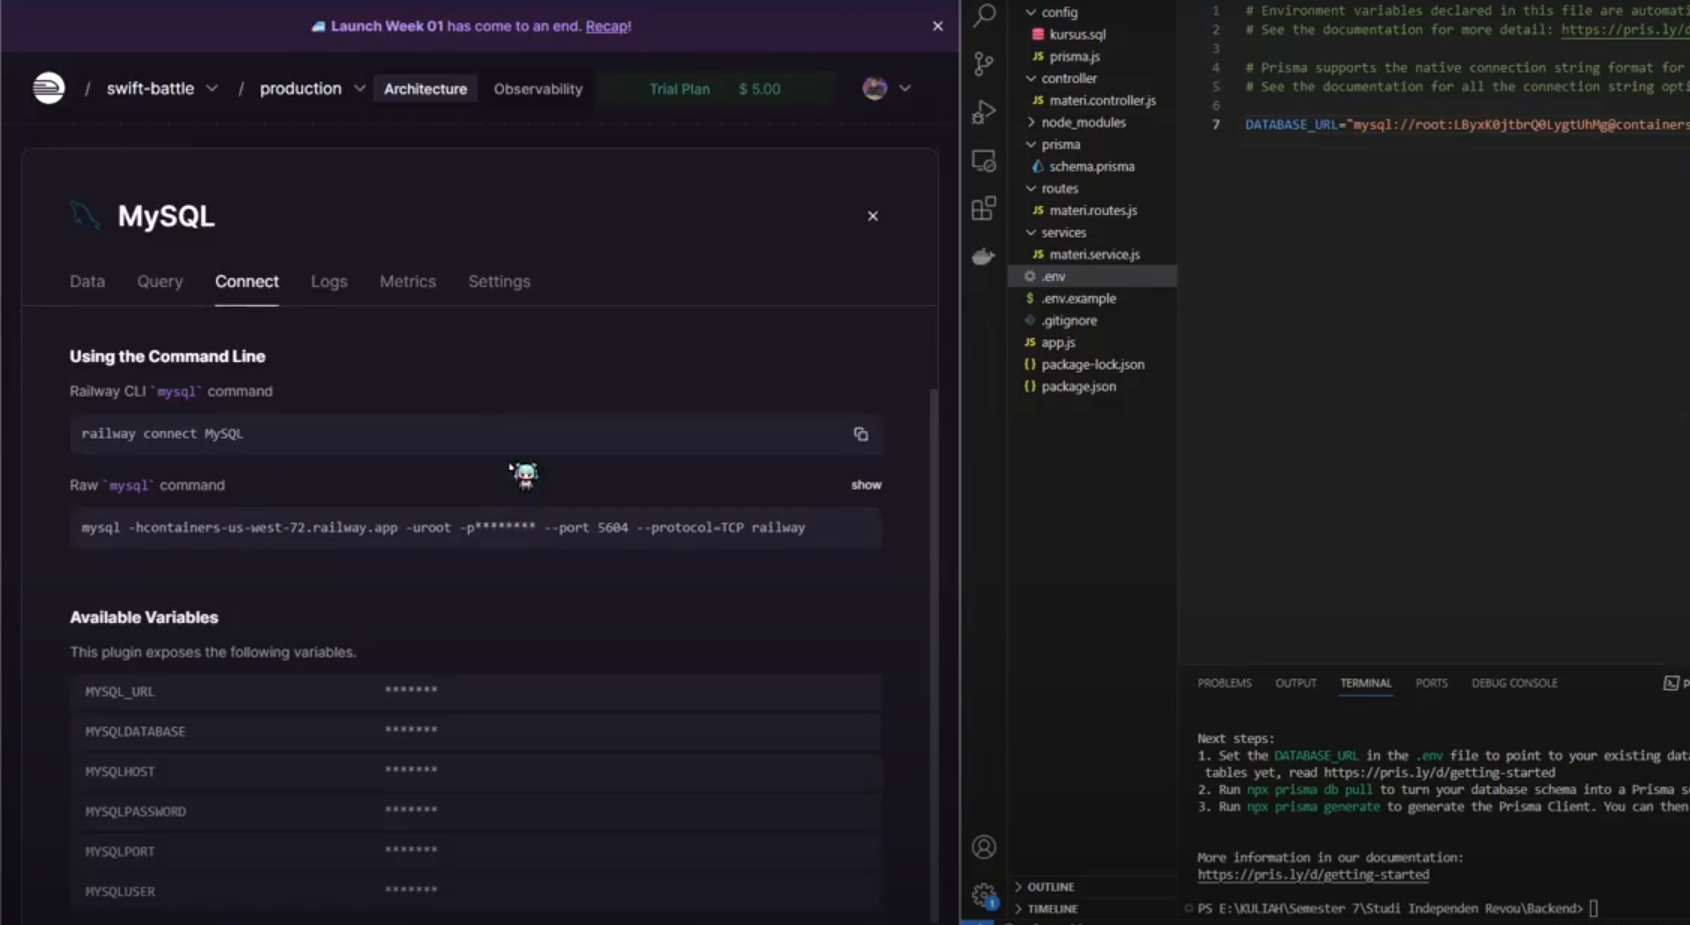1690x925 pixels.
Task: Open materi.routes.js file
Action: pyautogui.click(x=1093, y=210)
